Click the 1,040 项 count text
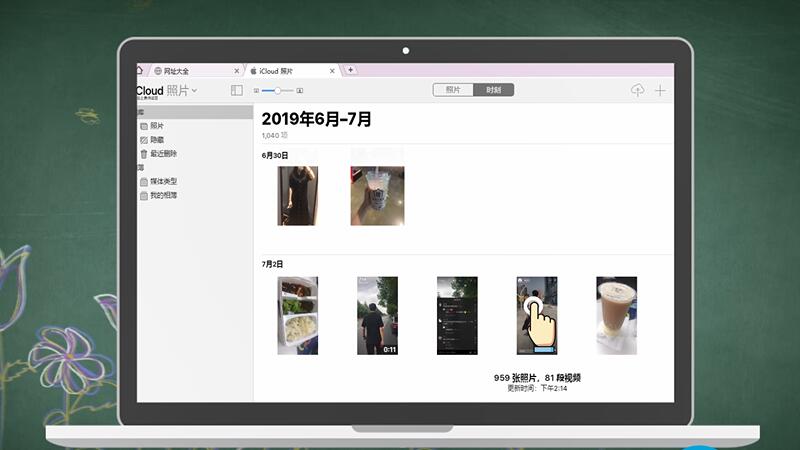The height and width of the screenshot is (450, 800). (x=274, y=135)
